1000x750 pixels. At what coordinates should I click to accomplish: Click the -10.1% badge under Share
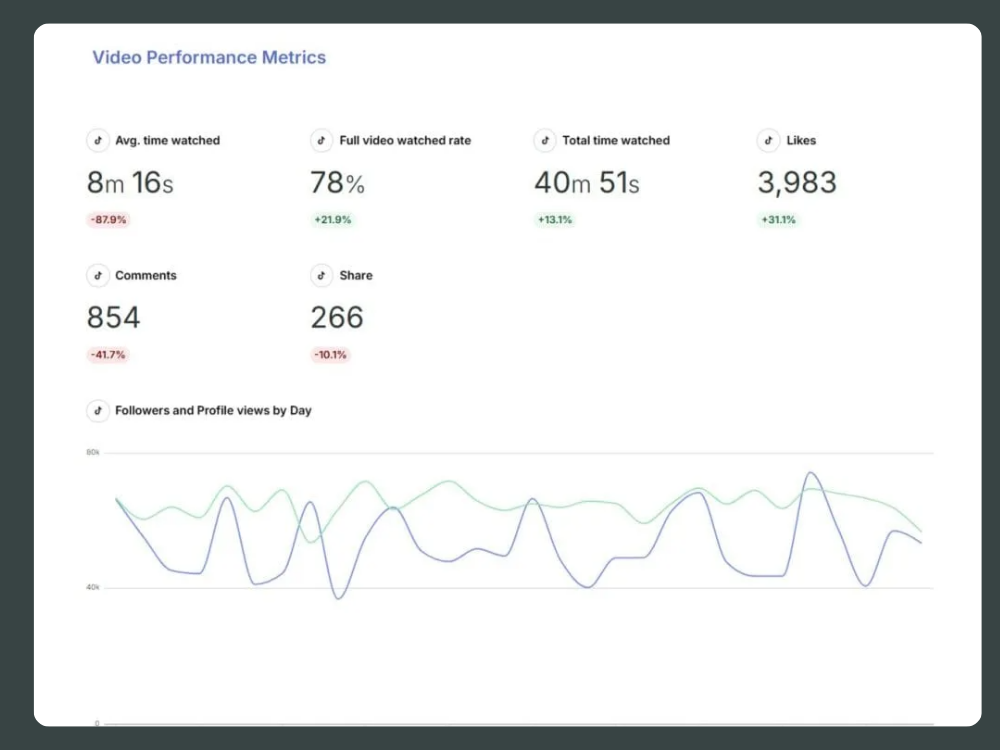pyautogui.click(x=331, y=355)
